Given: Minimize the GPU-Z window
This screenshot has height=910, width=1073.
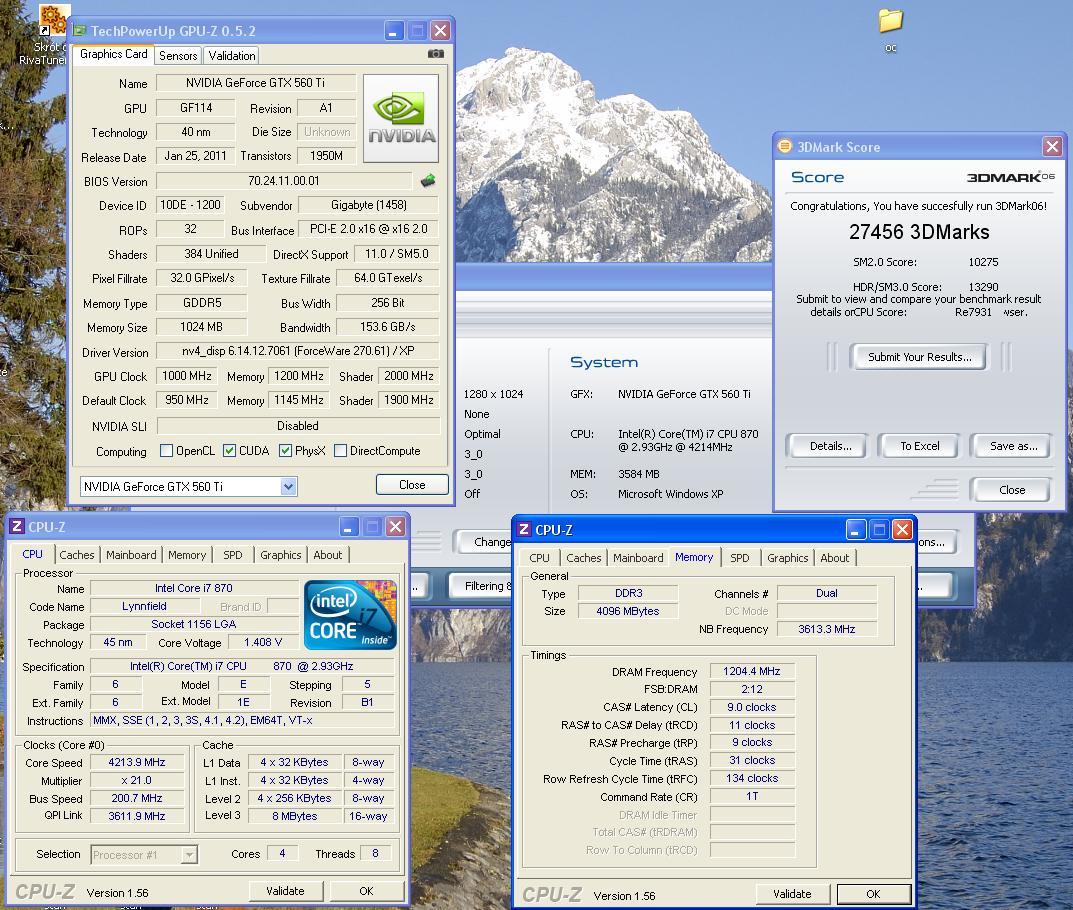Looking at the screenshot, I should coord(394,31).
